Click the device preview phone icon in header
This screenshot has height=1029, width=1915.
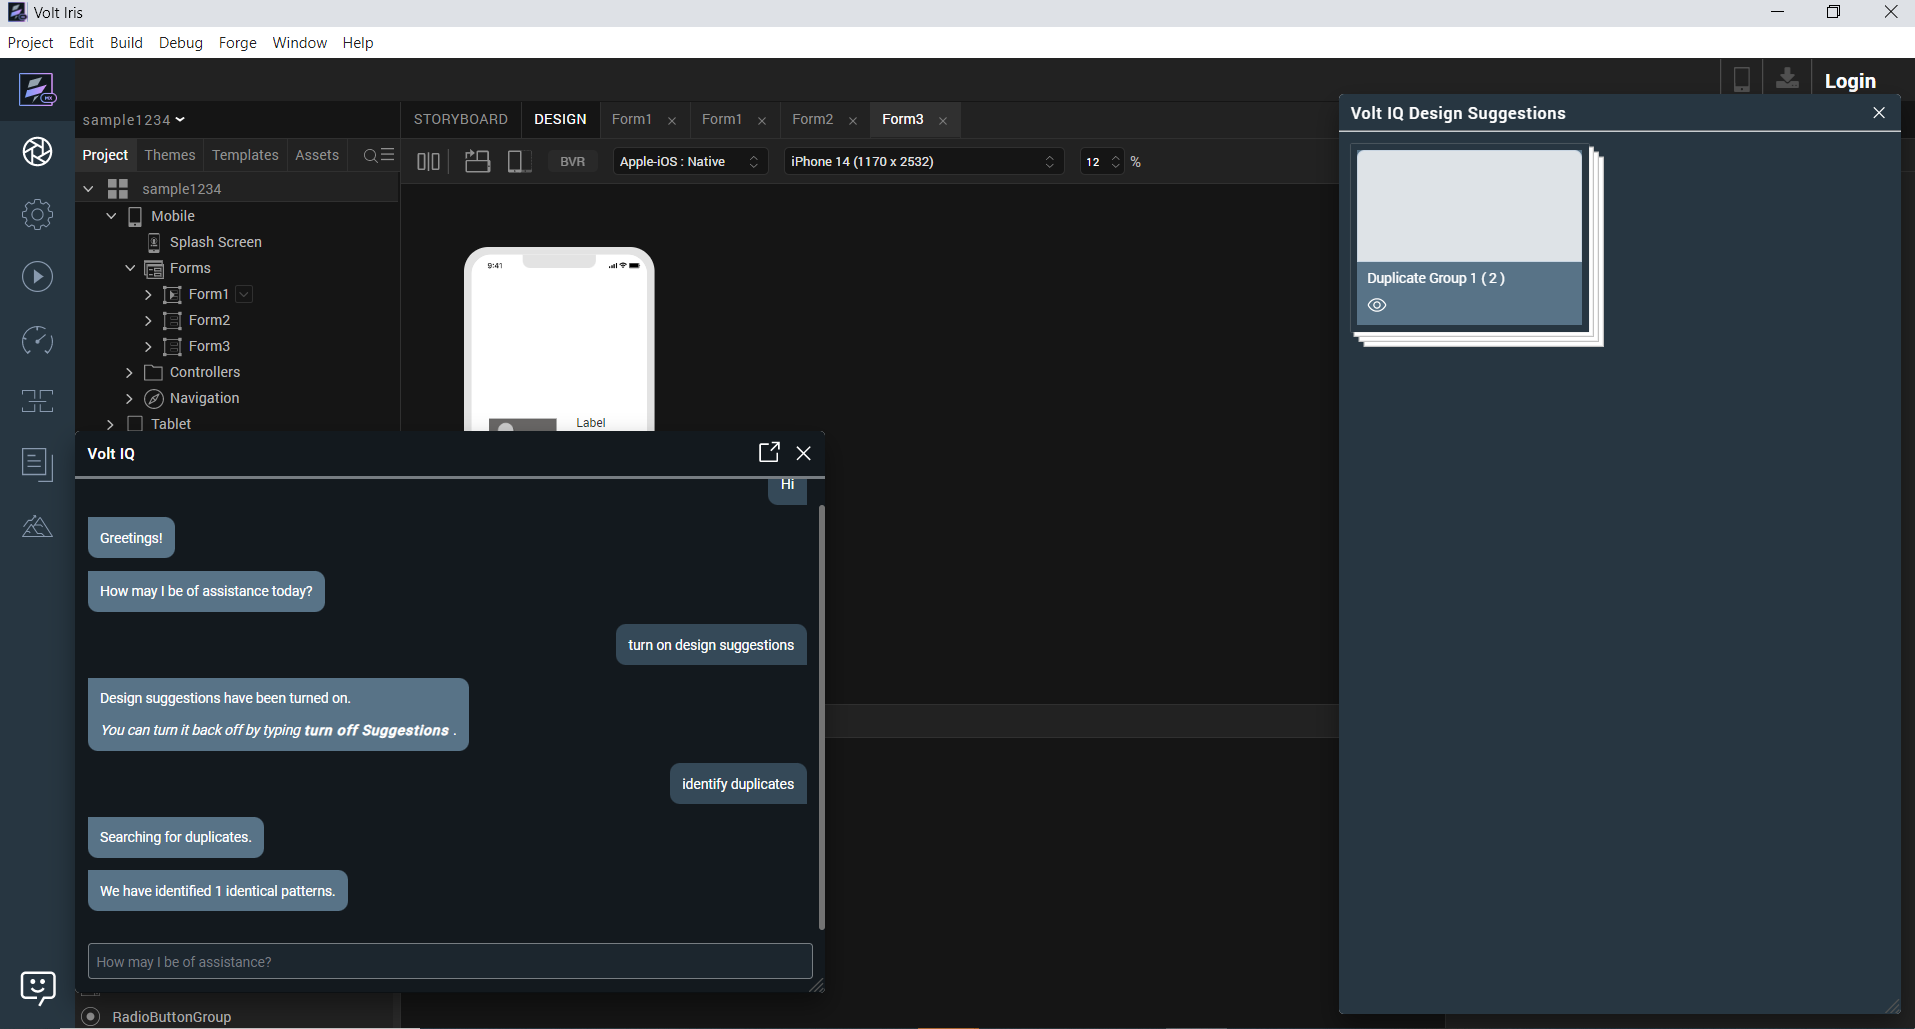[1741, 80]
